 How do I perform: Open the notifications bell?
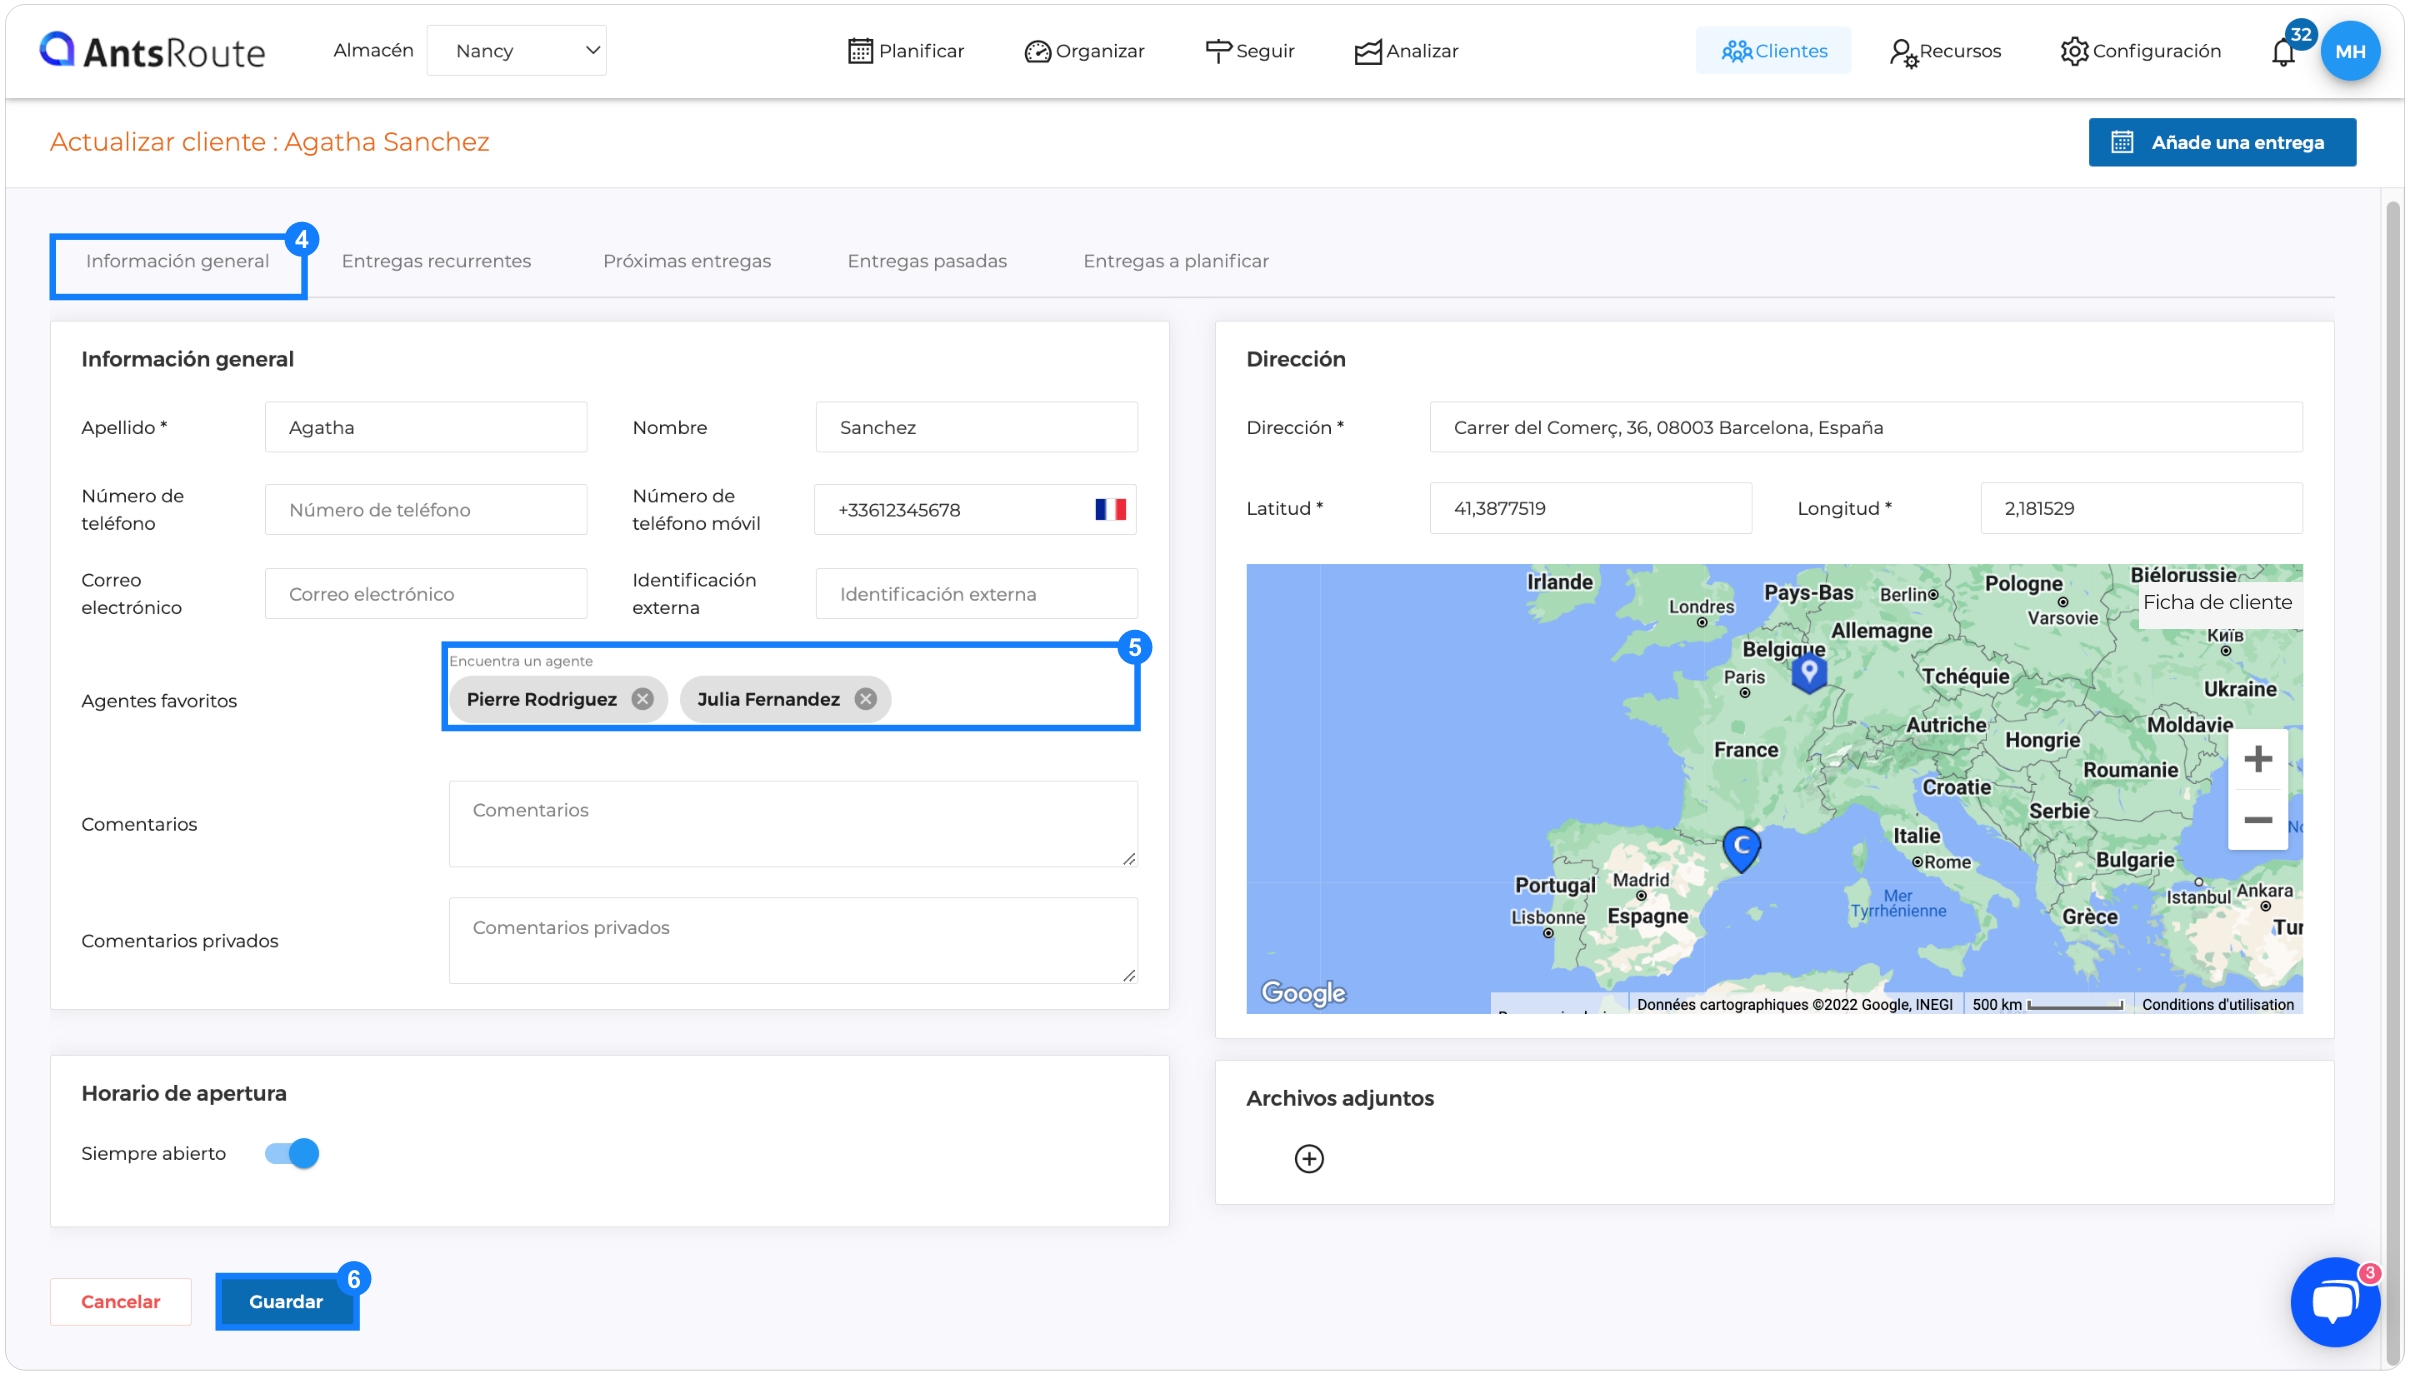point(2283,52)
